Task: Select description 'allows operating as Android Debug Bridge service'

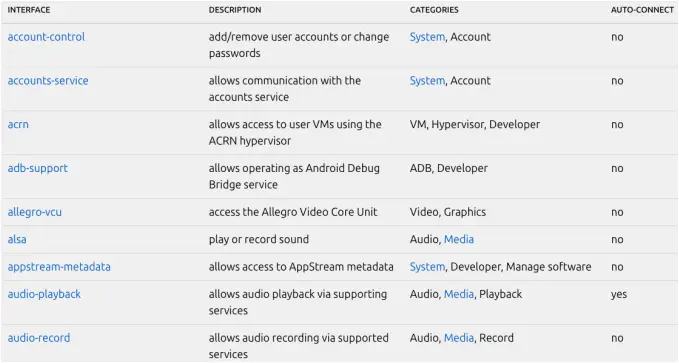Action: 294,176
